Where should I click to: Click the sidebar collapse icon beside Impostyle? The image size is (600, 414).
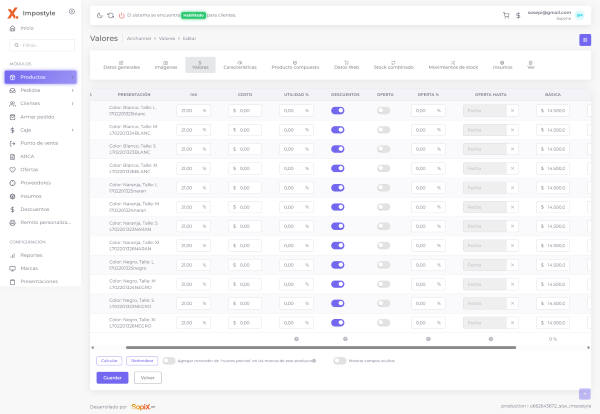point(72,11)
